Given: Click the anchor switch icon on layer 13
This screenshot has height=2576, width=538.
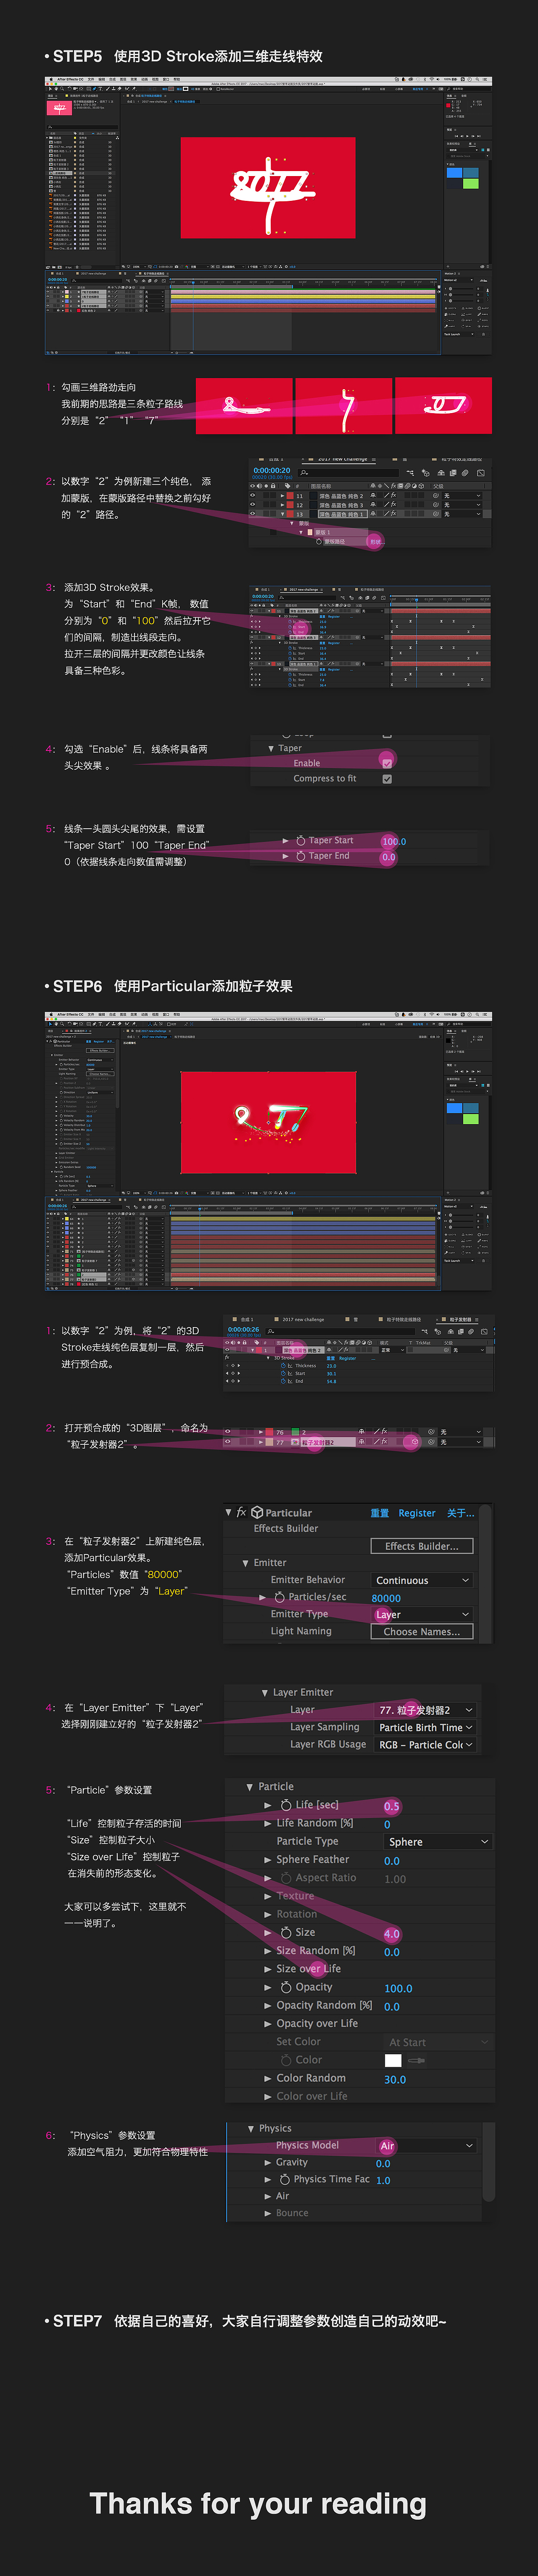Looking at the screenshot, I should point(372,514).
